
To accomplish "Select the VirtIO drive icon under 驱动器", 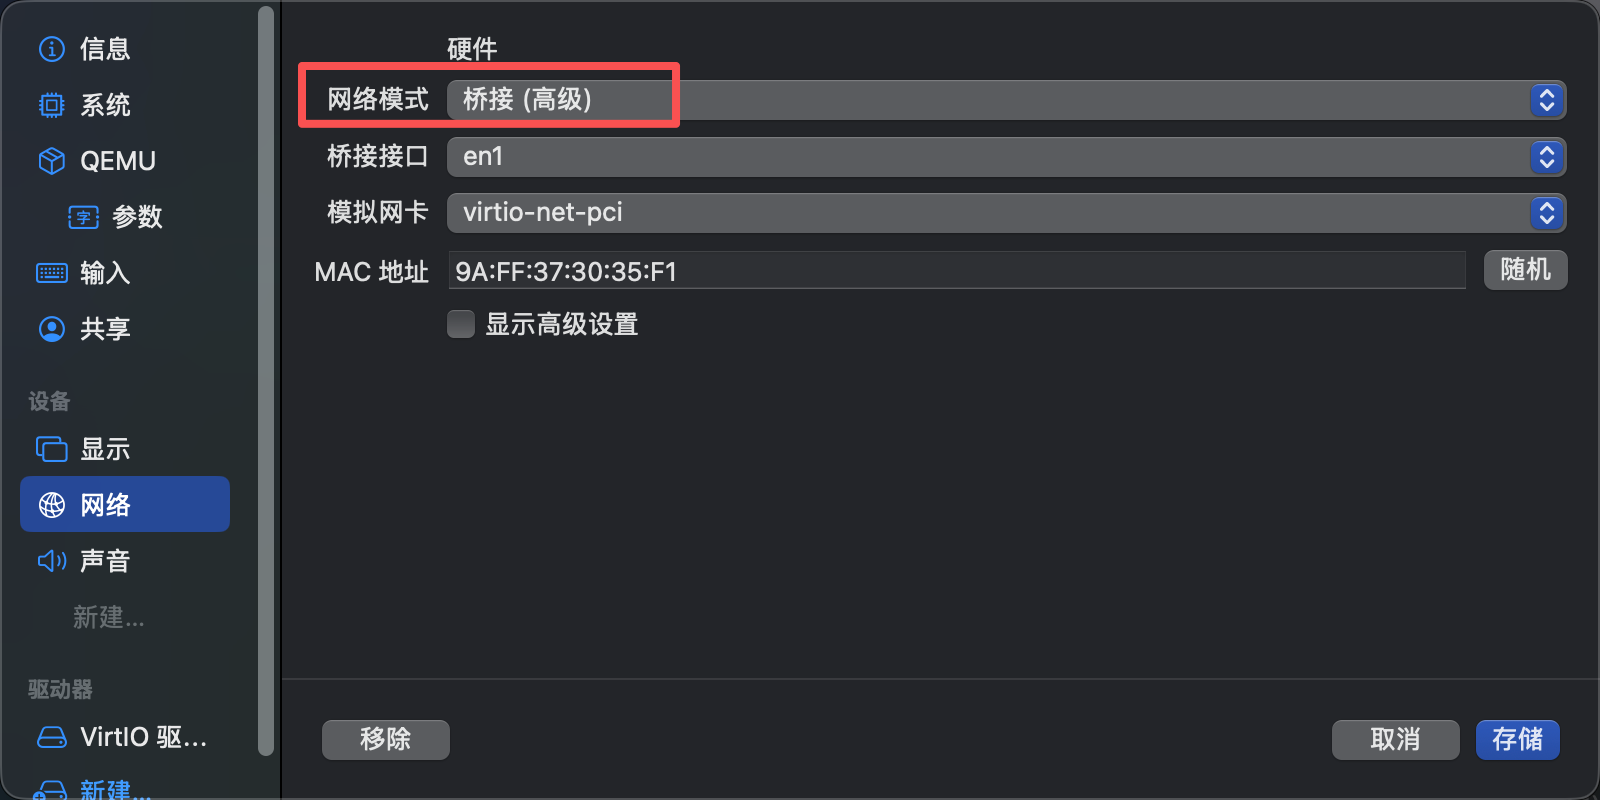I will (51, 736).
